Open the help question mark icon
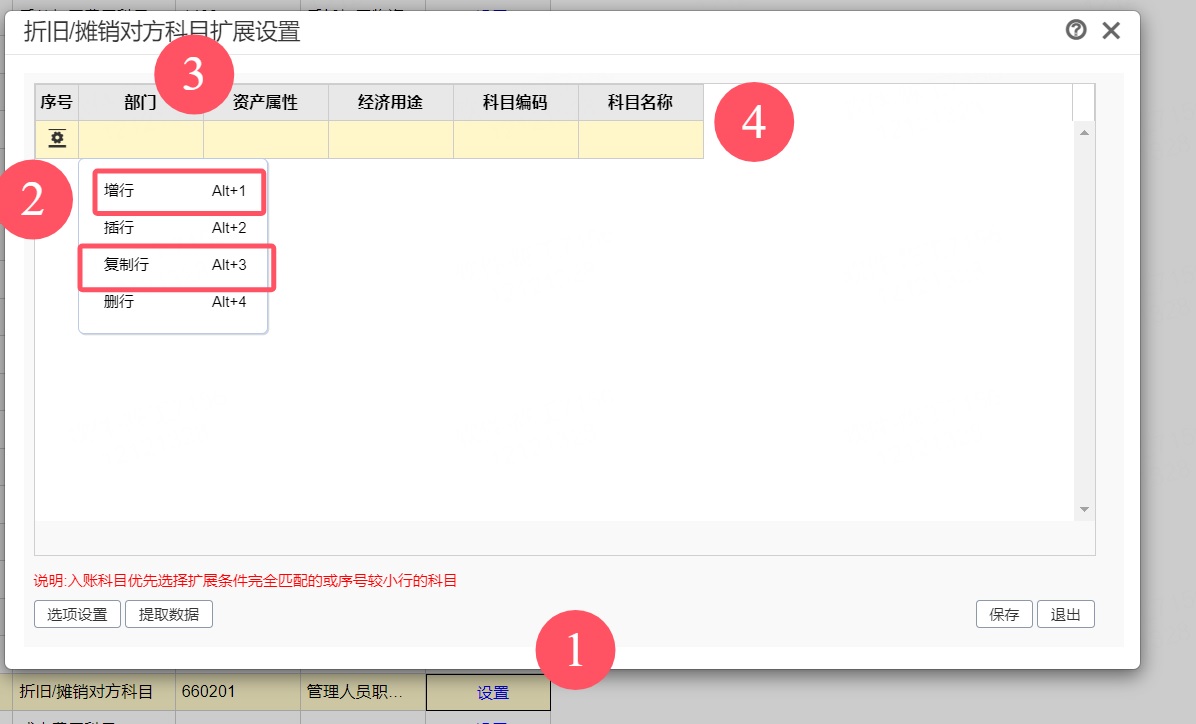Image resolution: width=1196 pixels, height=724 pixels. [1075, 30]
